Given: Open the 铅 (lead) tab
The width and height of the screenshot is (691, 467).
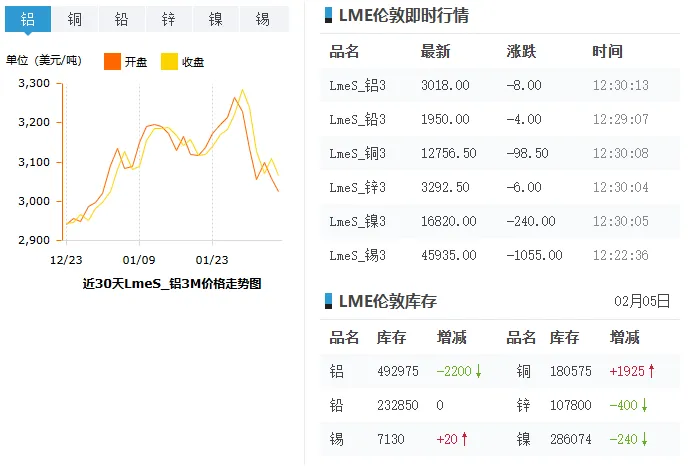Looking at the screenshot, I should (x=122, y=19).
